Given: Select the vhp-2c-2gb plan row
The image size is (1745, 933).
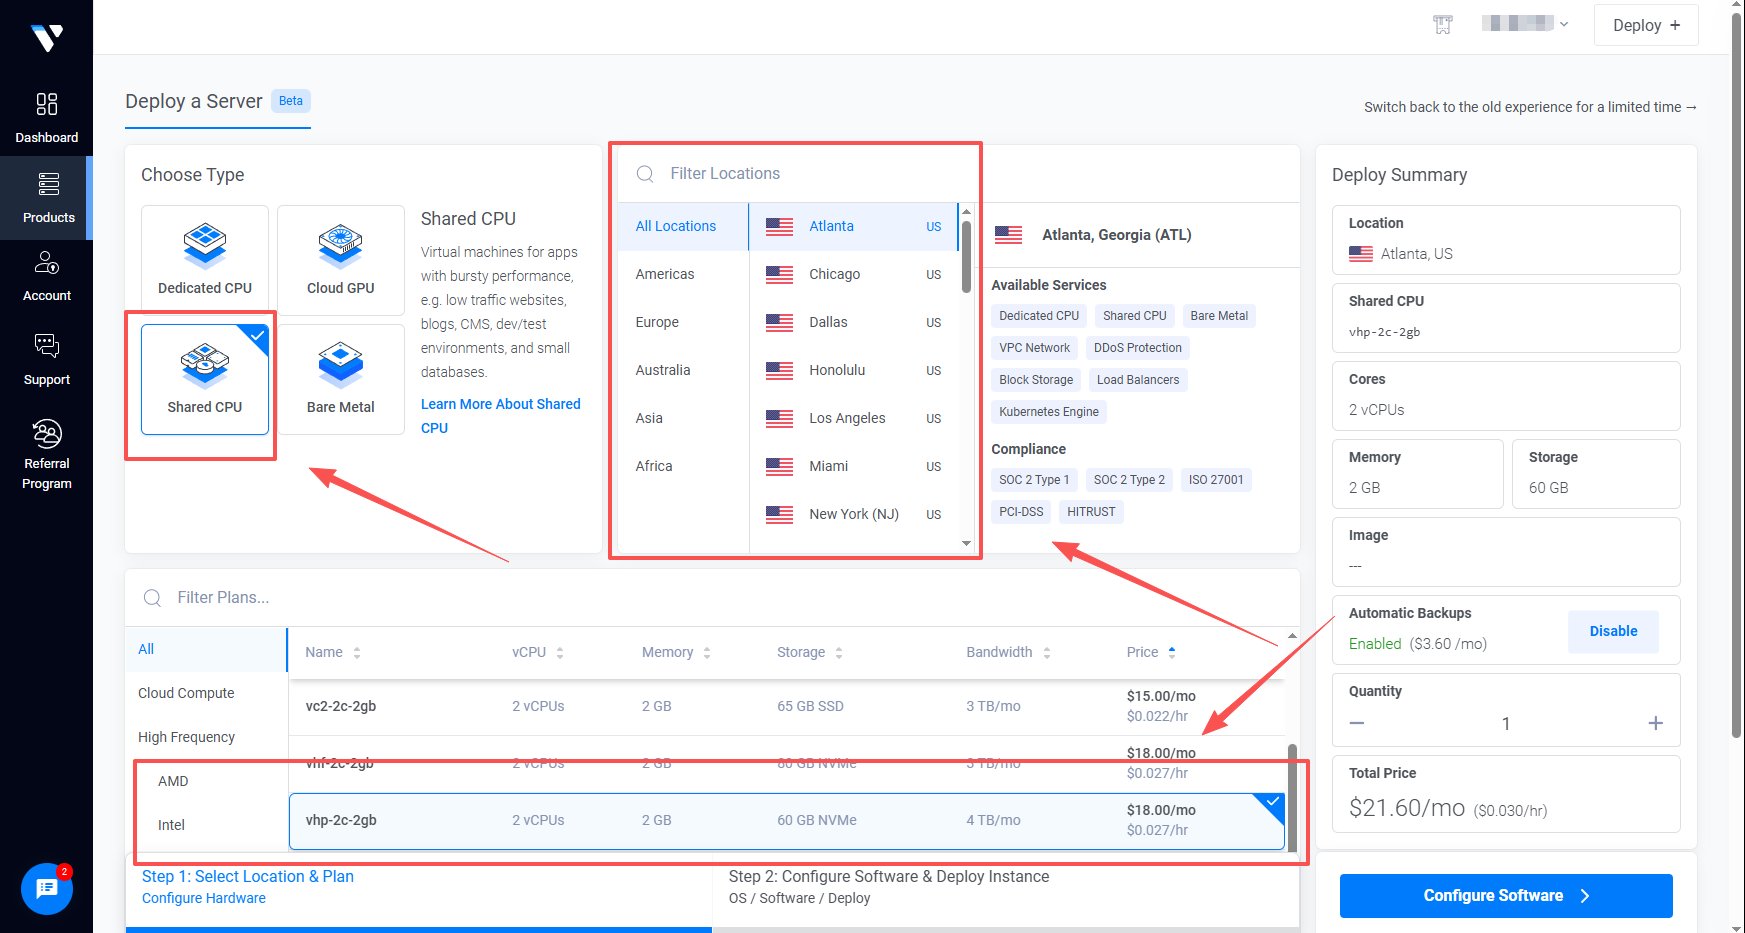Looking at the screenshot, I should pos(787,821).
